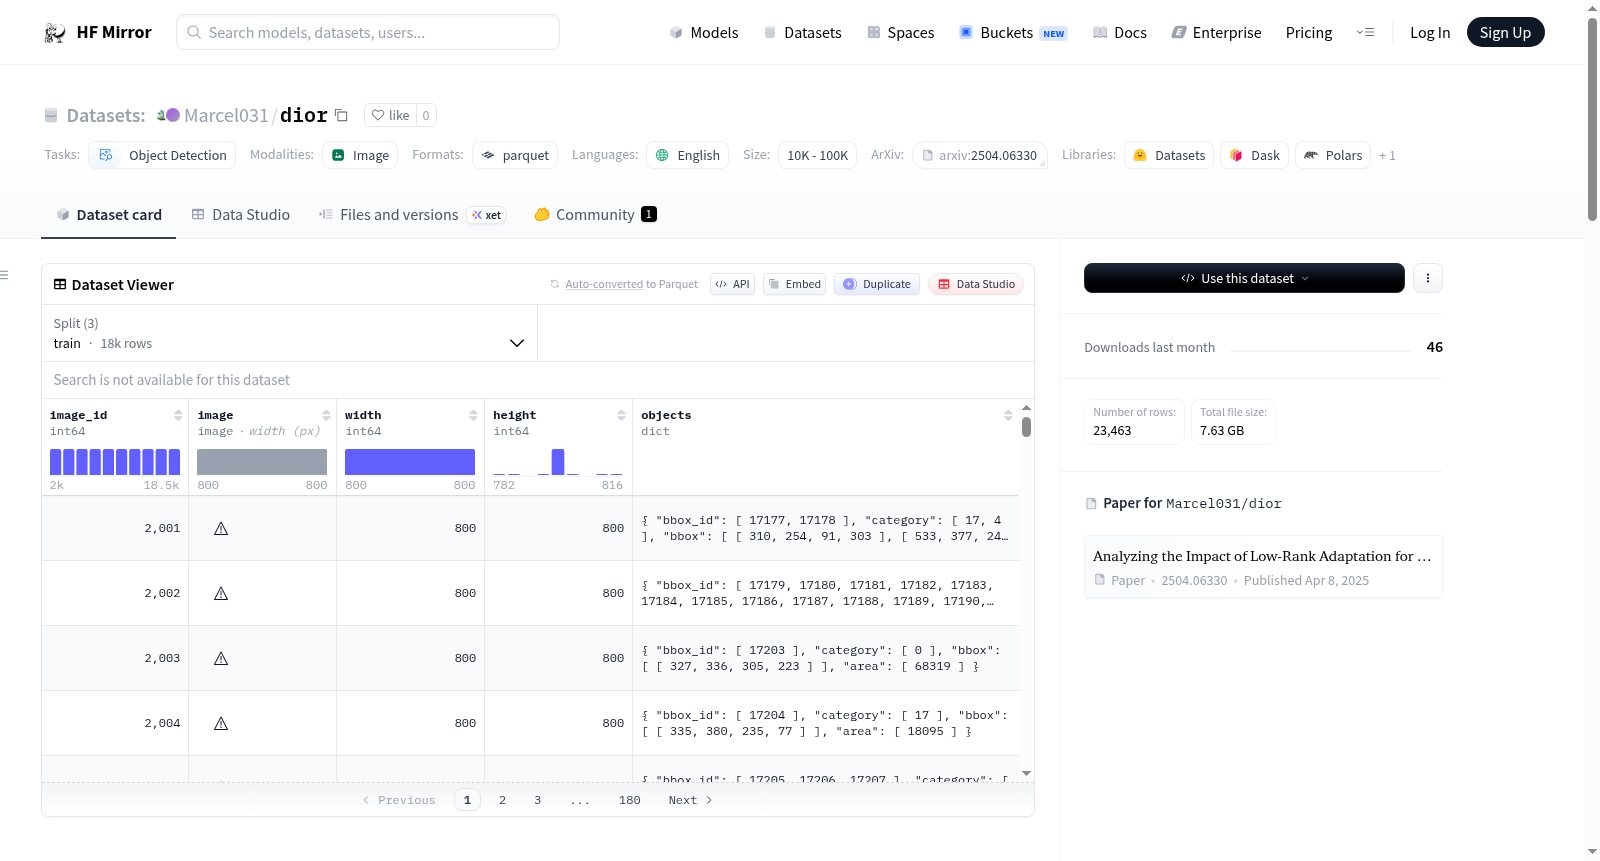The height and width of the screenshot is (861, 1600).
Task: Copy dataset name with the copy icon
Action: (341, 115)
